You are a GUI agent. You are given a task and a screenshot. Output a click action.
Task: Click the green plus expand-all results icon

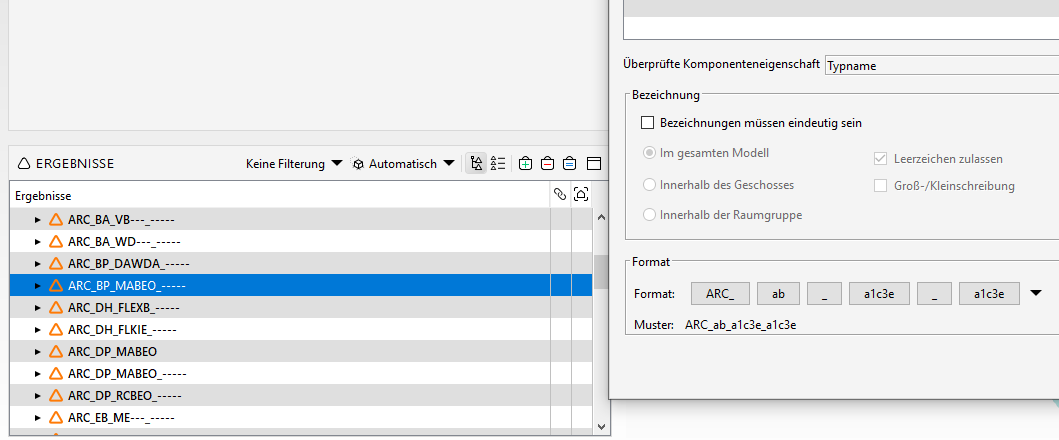[526, 164]
